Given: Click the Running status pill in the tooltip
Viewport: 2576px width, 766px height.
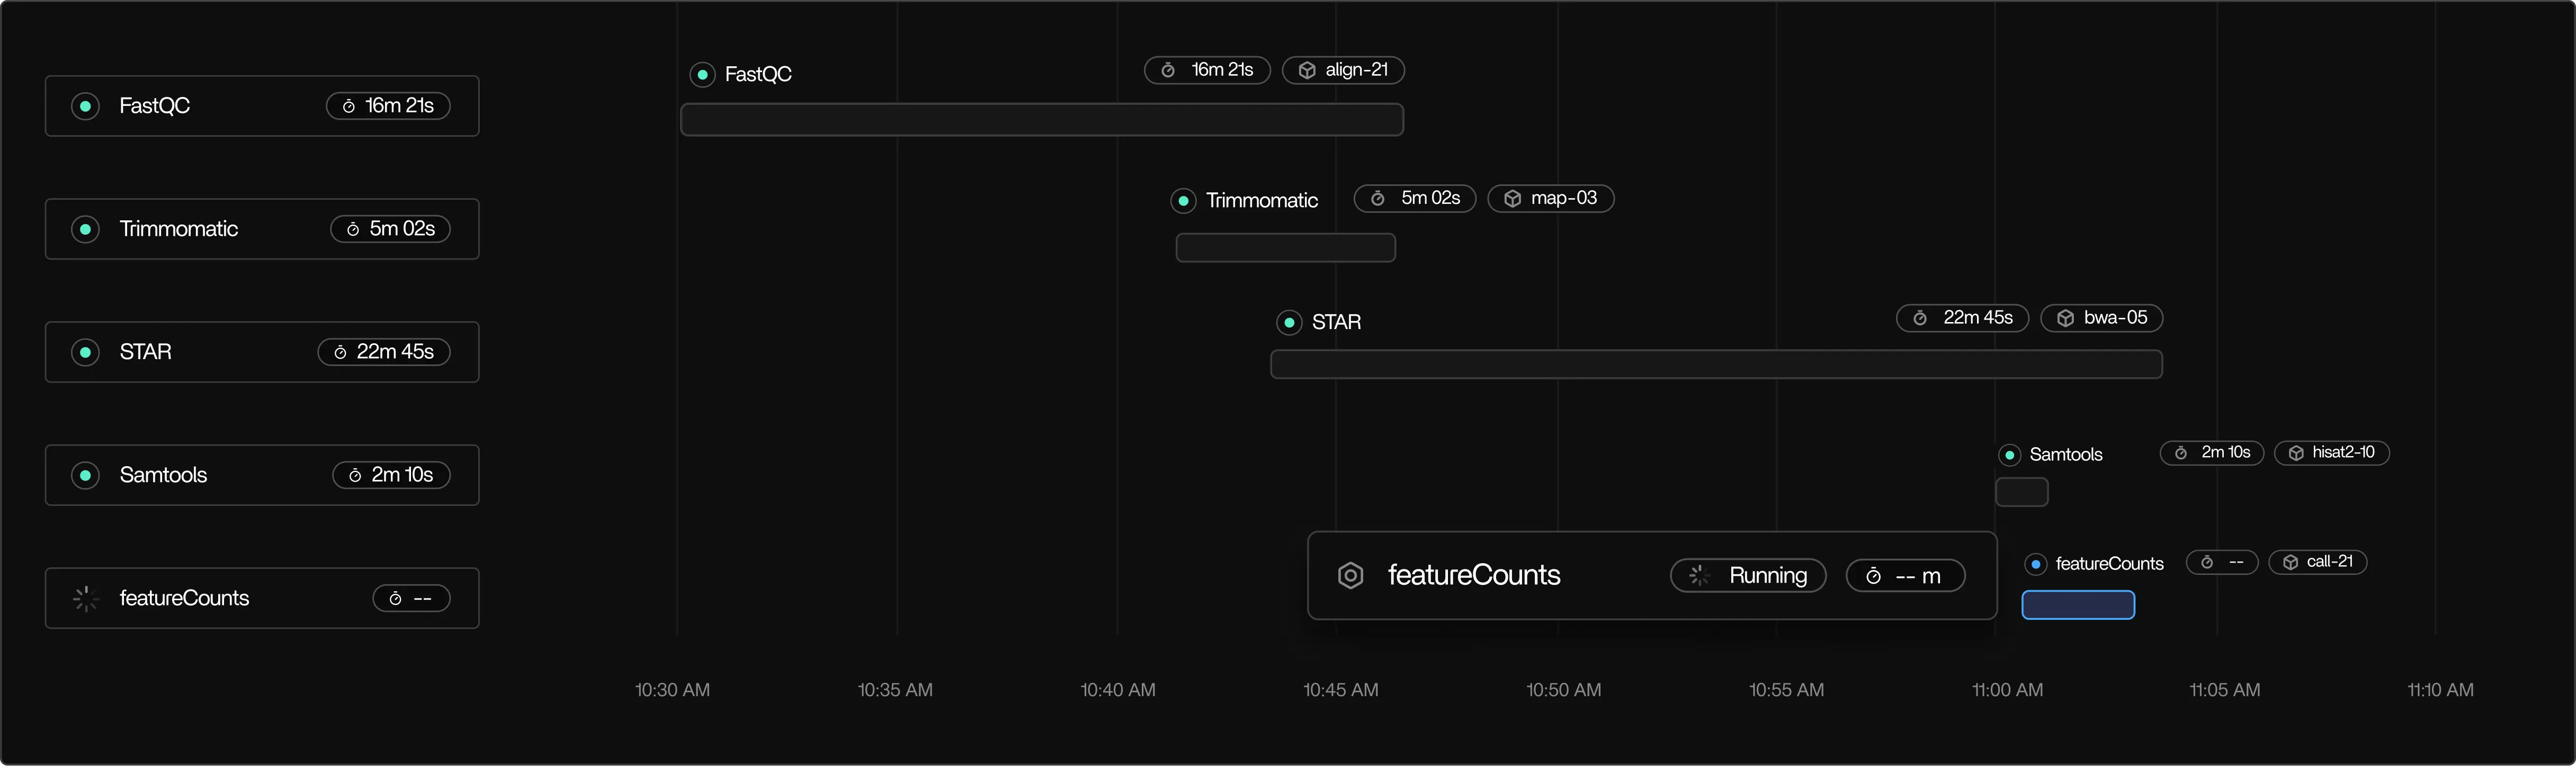Looking at the screenshot, I should [1748, 576].
